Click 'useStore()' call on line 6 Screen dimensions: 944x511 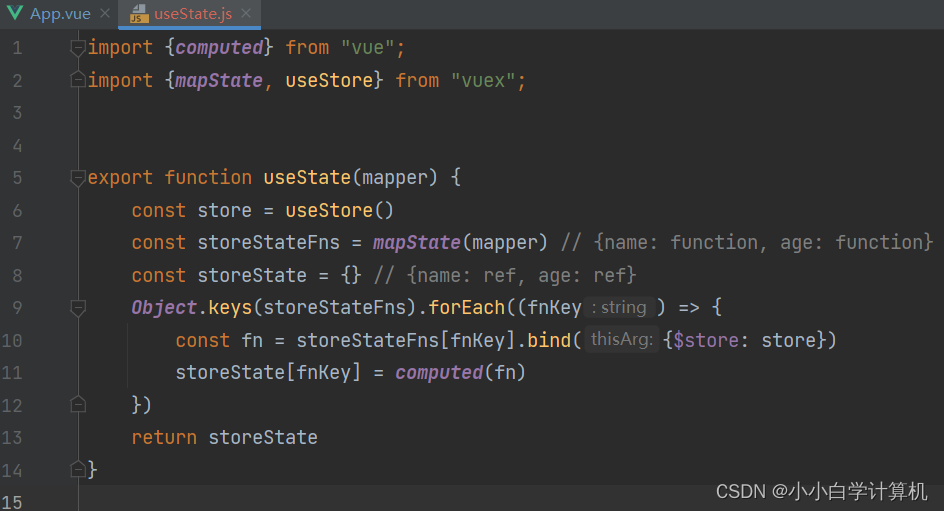click(x=340, y=210)
